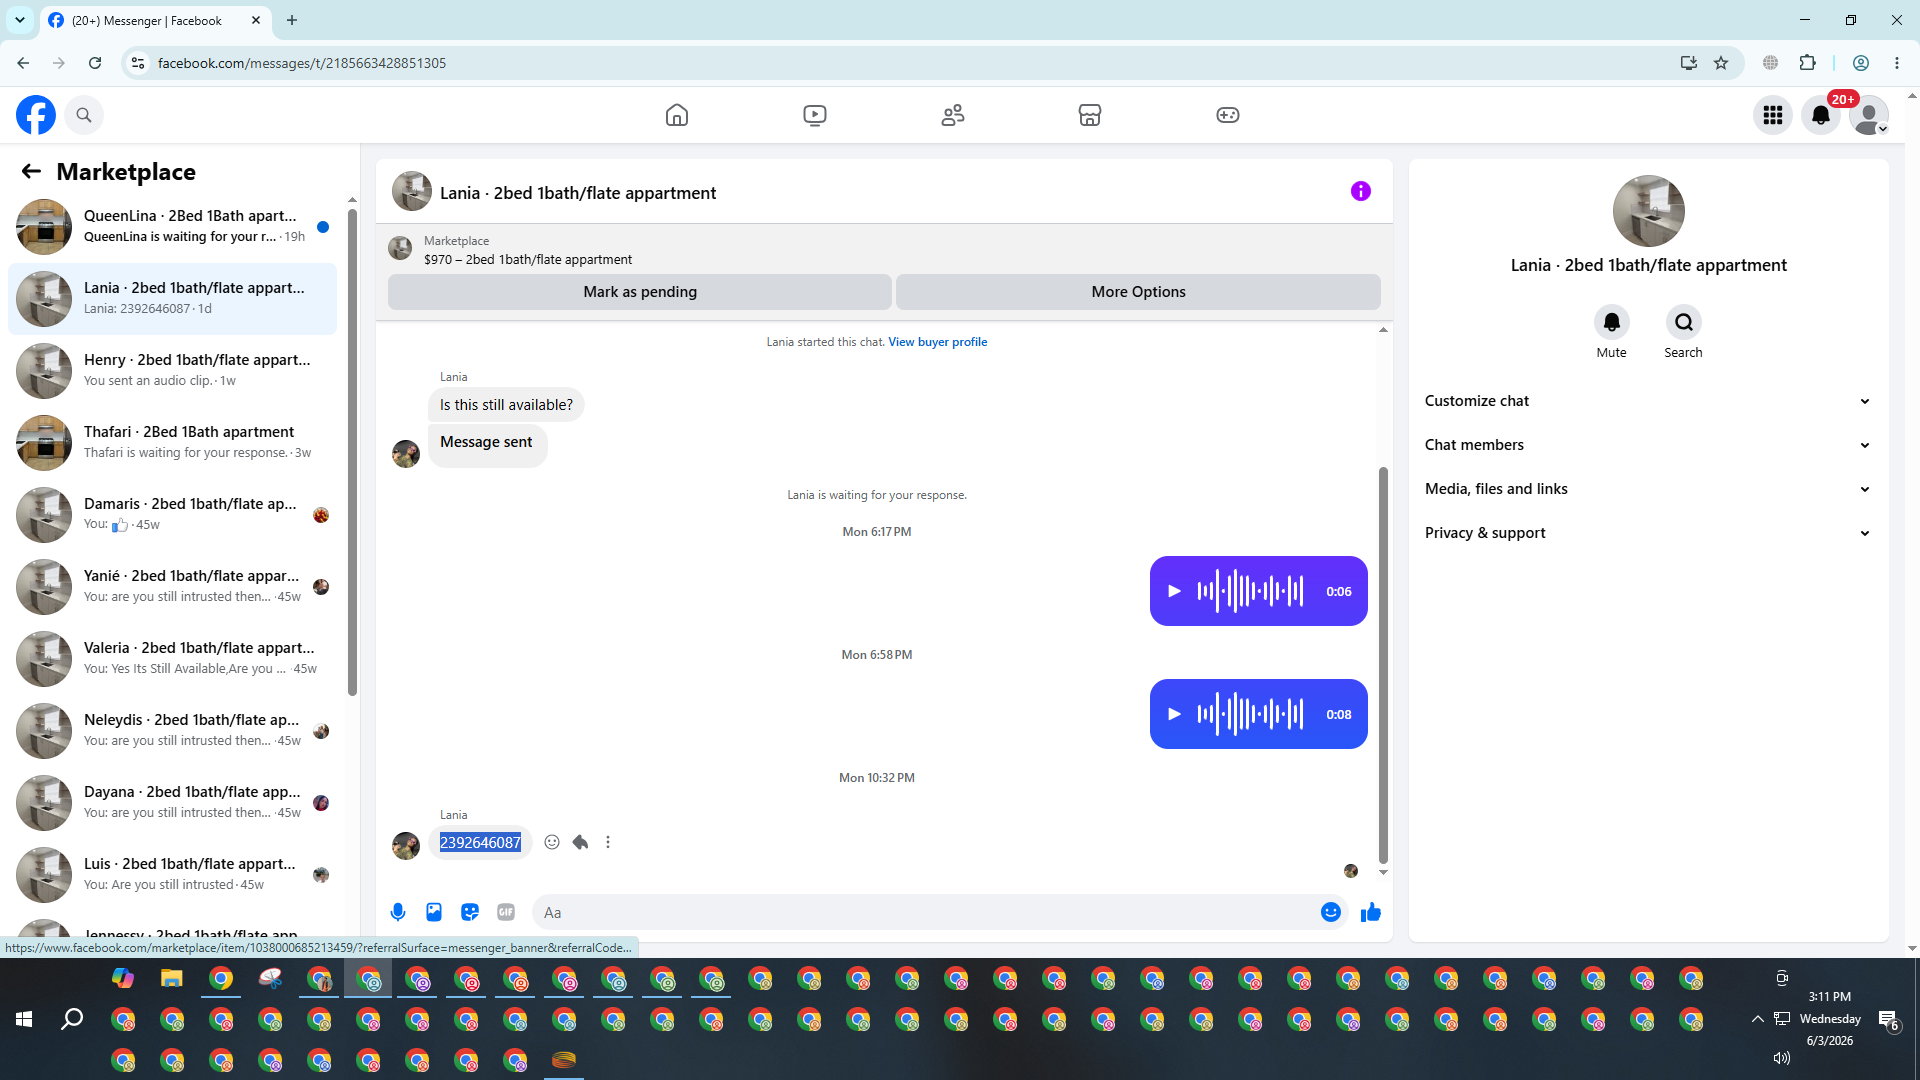Open the Marketplace storefront icon
The height and width of the screenshot is (1080, 1920).
1090,115
